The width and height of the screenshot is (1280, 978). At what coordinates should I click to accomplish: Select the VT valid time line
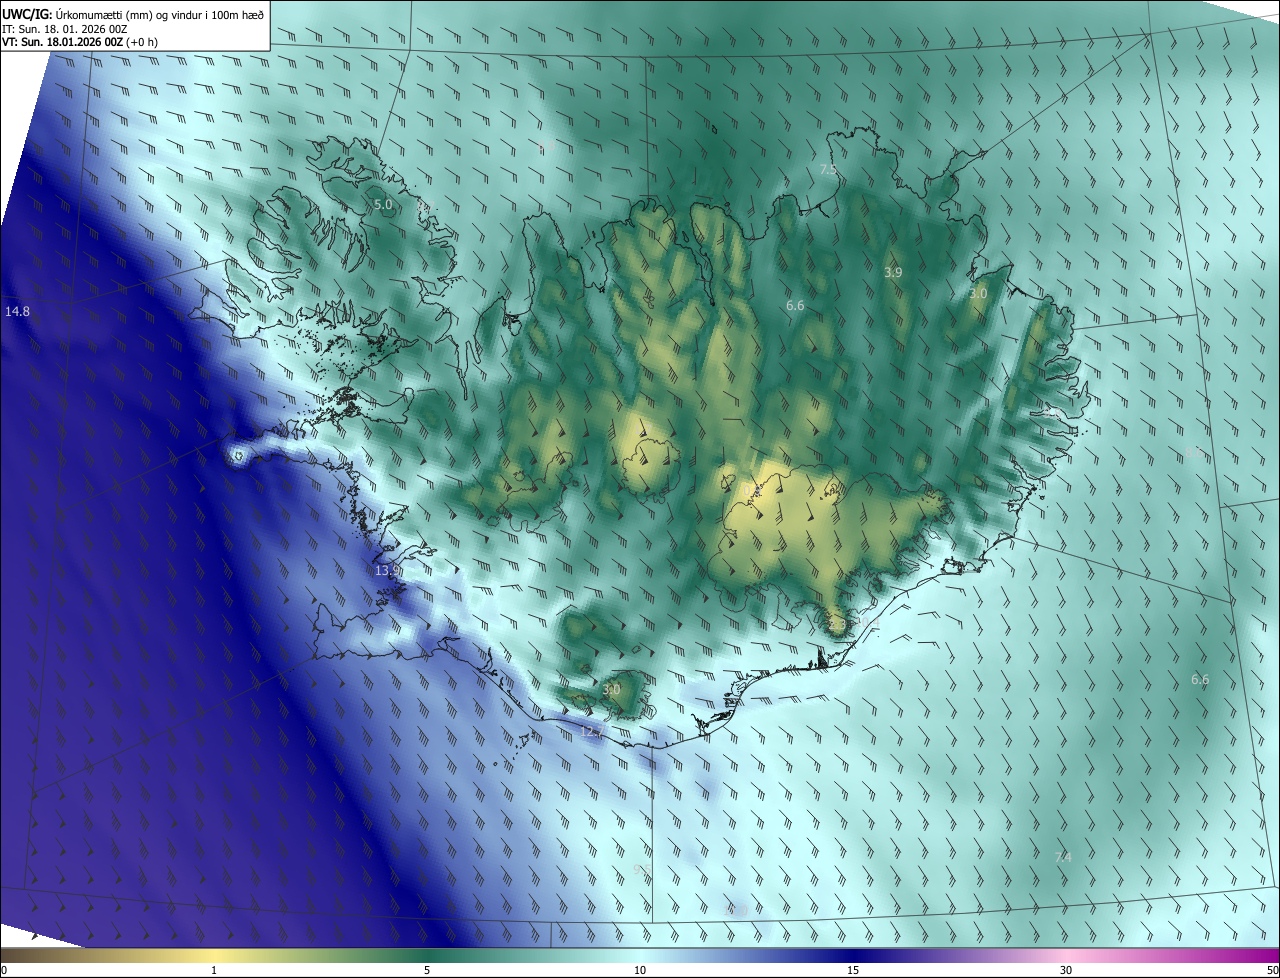80,42
